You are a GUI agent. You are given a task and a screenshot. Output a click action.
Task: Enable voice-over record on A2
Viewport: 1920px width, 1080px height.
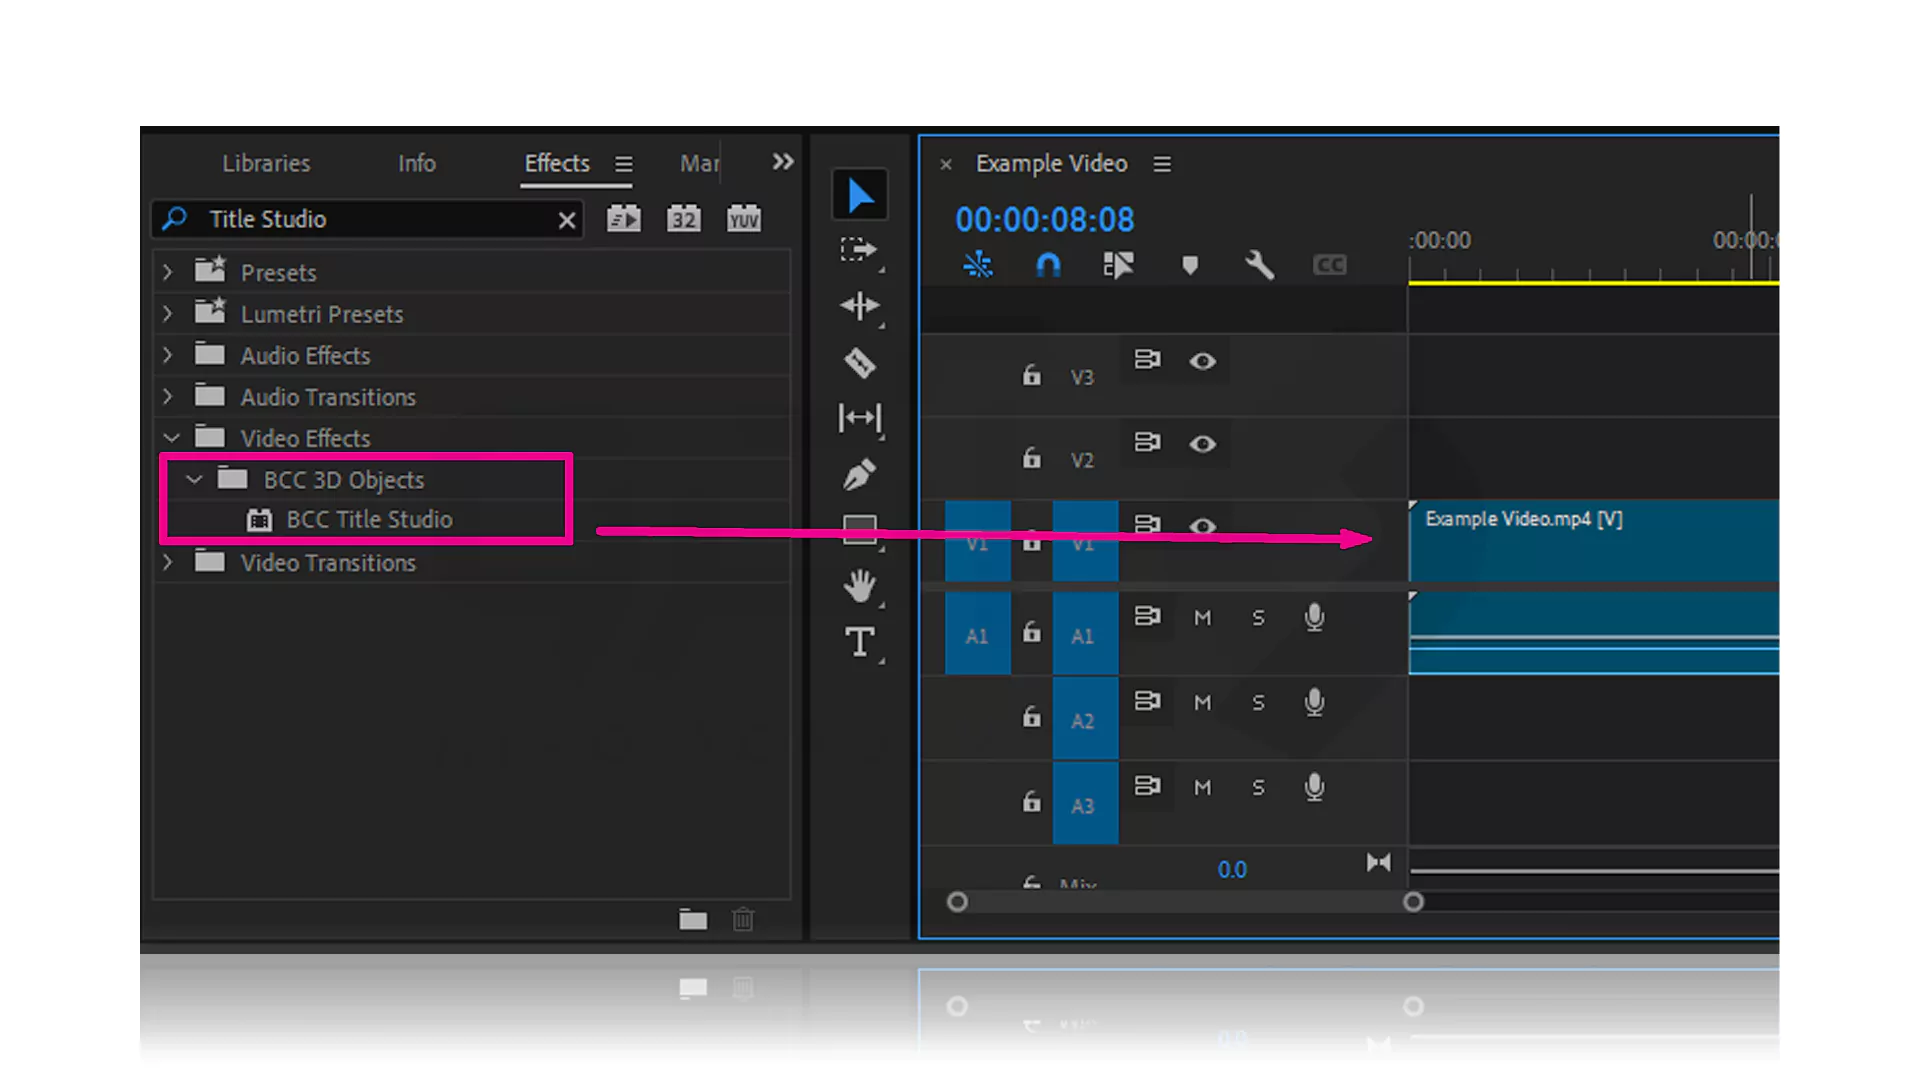tap(1315, 703)
